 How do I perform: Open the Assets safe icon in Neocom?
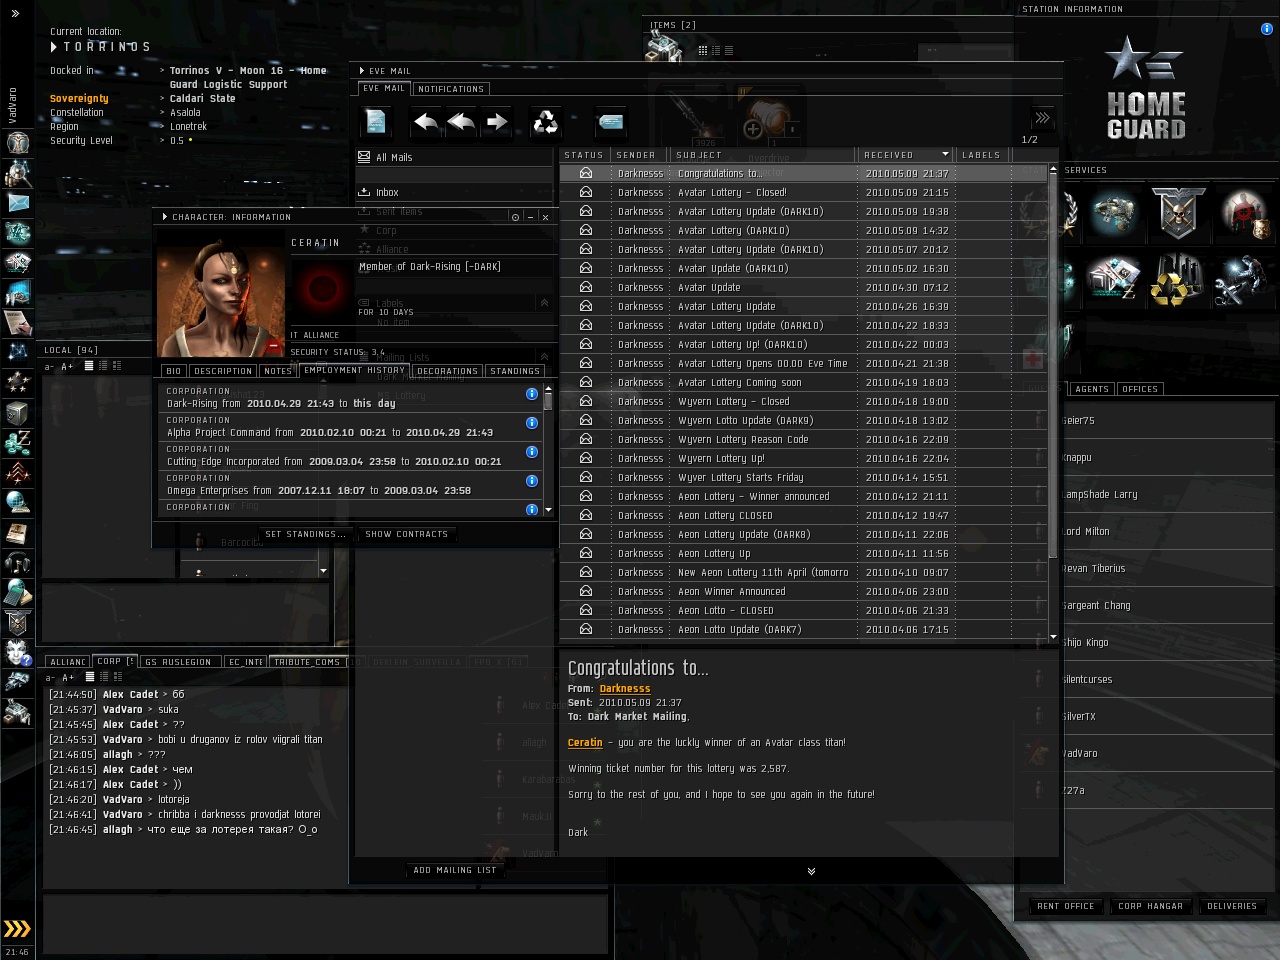pyautogui.click(x=17, y=413)
